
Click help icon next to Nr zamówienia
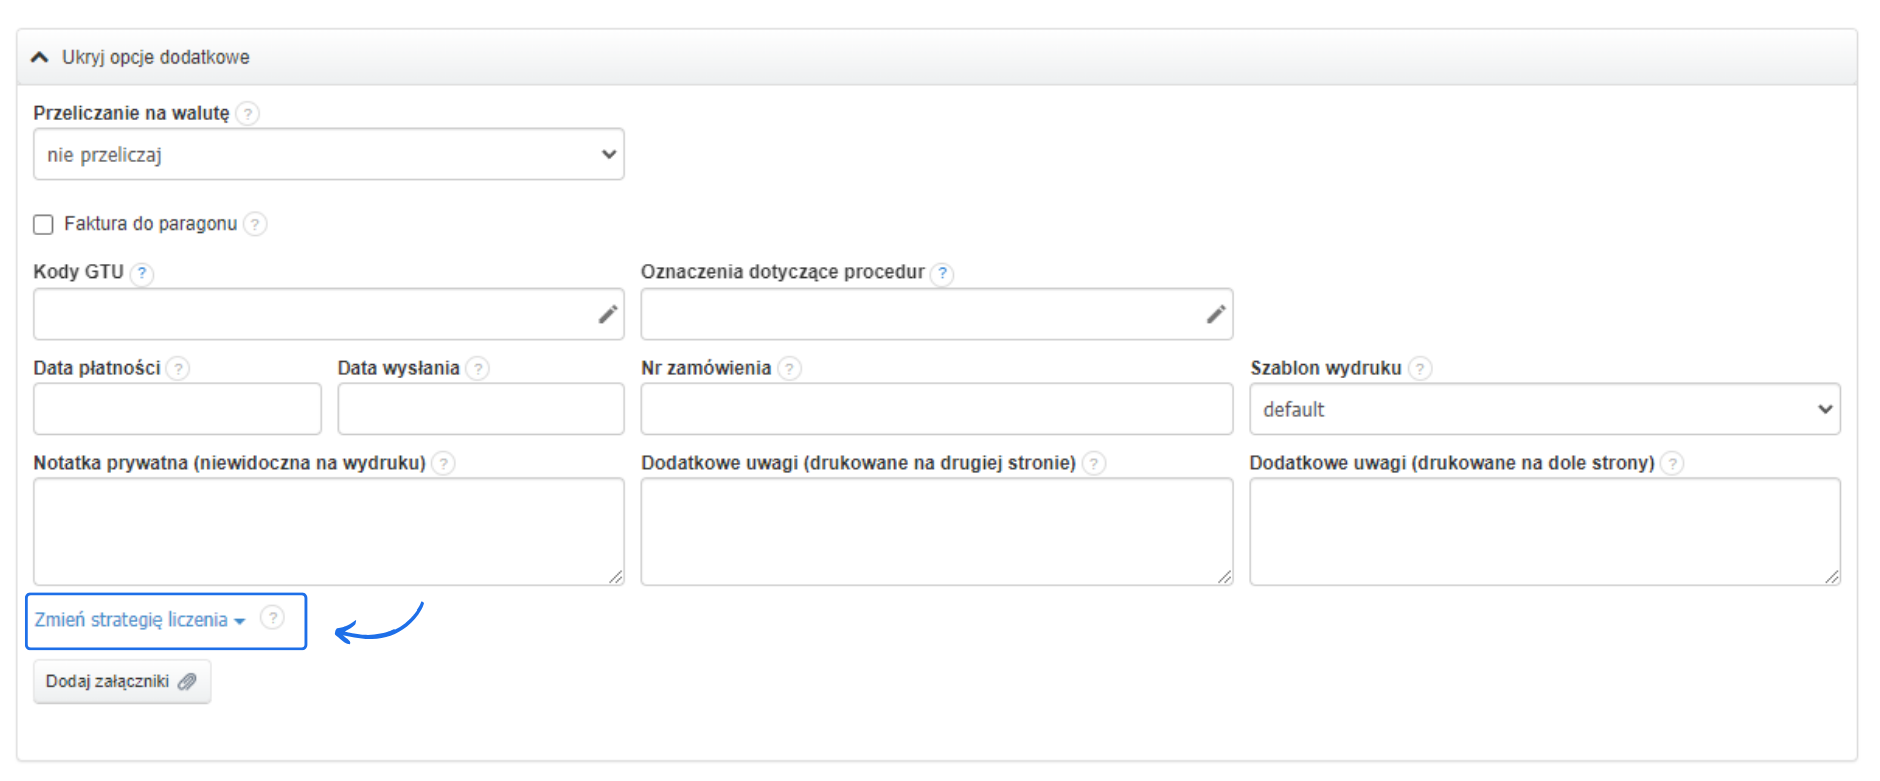click(x=789, y=369)
